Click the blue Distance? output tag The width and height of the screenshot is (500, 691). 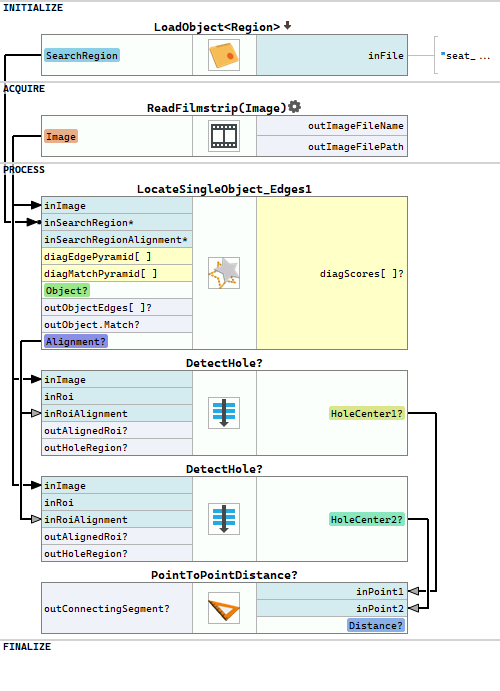[x=376, y=626]
